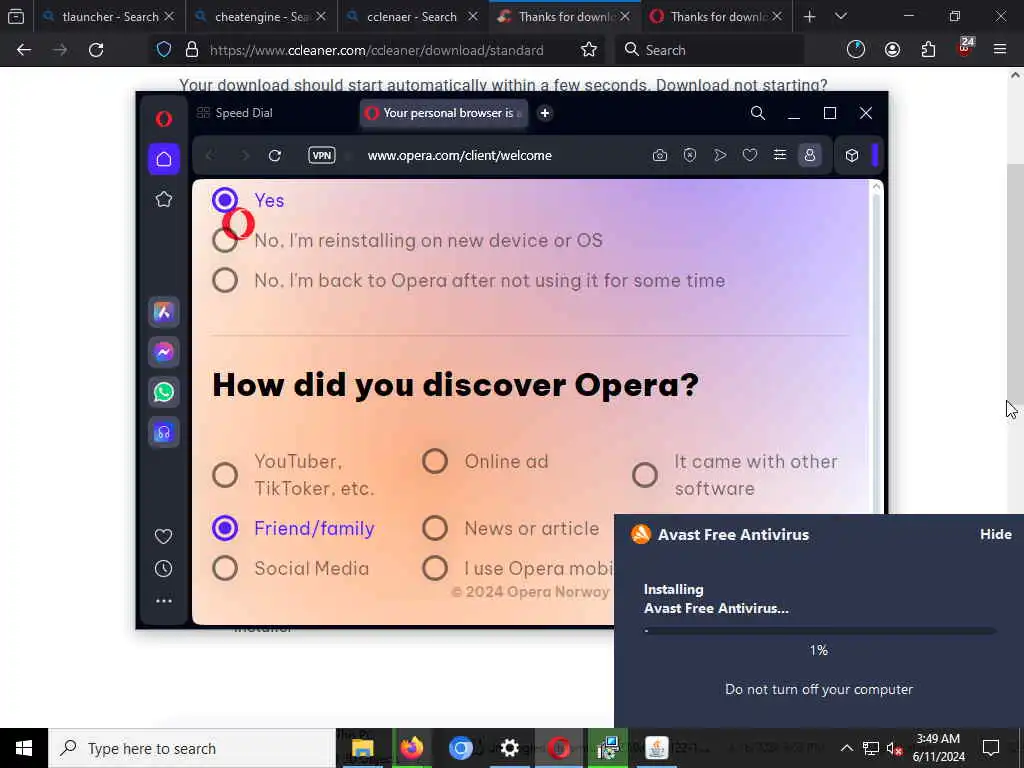Select 'Your personal browser is' Opera tab
This screenshot has width=1024, height=768.
[x=444, y=113]
